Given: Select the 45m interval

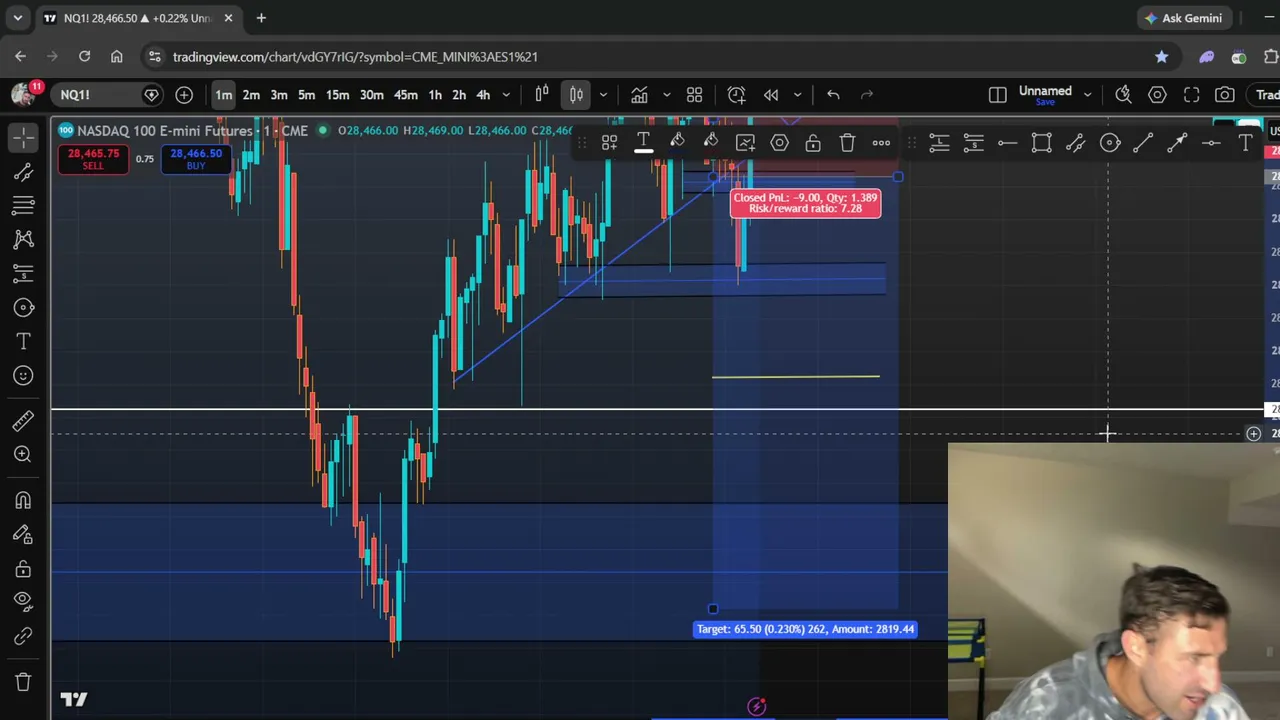Looking at the screenshot, I should (406, 95).
